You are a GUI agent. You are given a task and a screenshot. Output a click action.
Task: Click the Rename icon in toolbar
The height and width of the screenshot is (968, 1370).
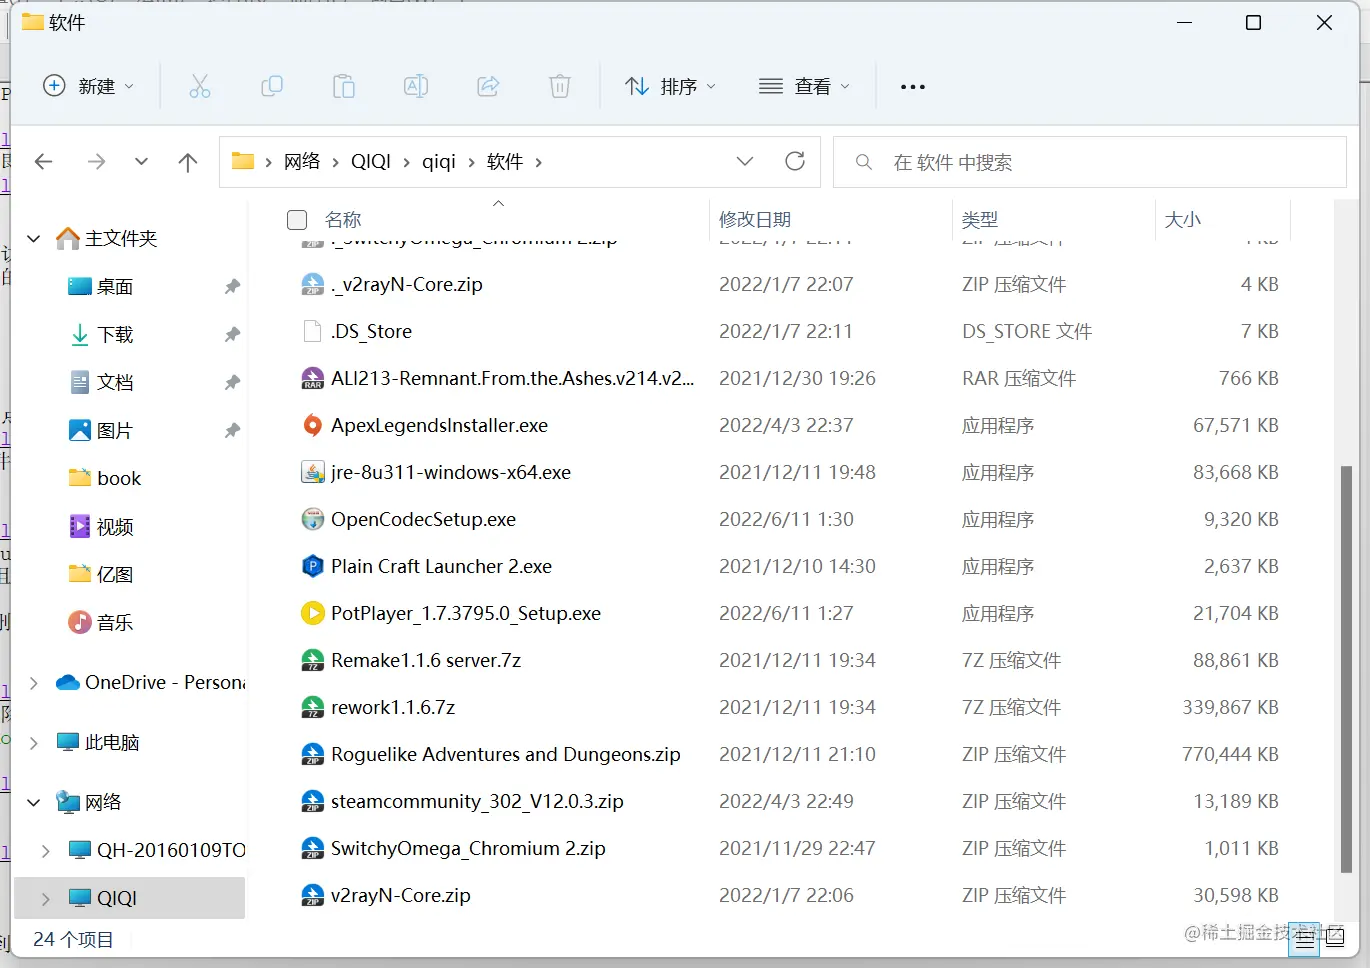416,86
